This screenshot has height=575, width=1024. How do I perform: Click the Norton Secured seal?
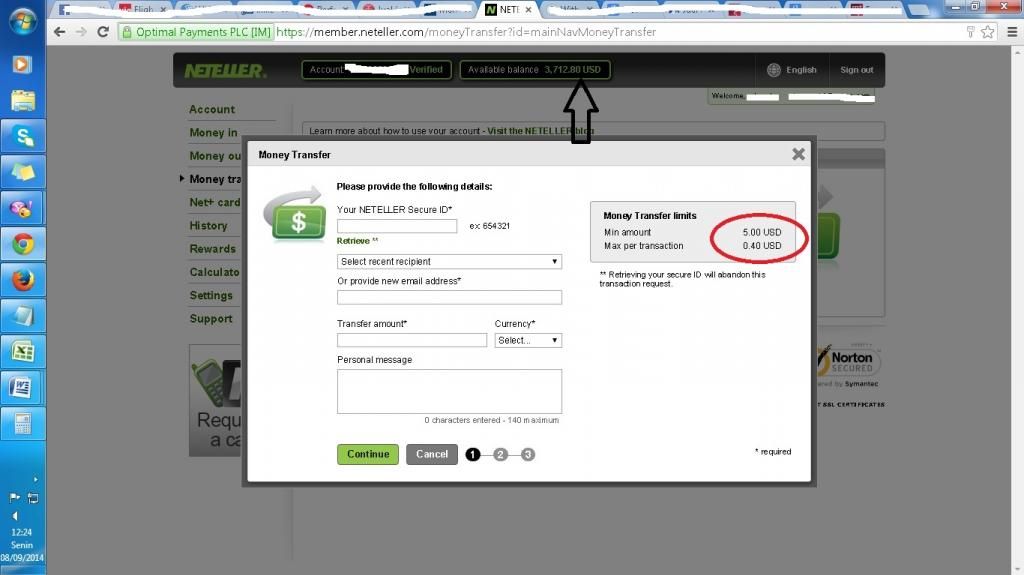click(848, 365)
